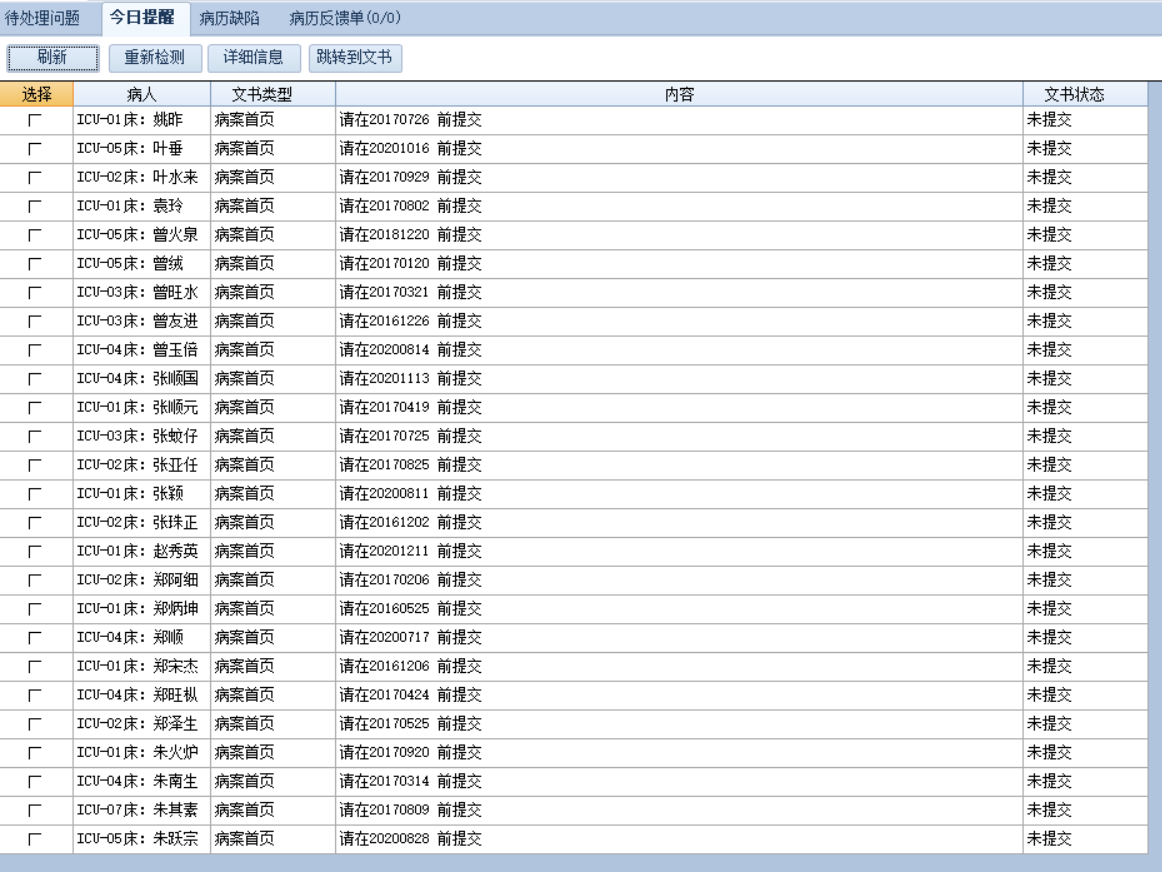Click 病案首页 in the 曾玉倍 row
The height and width of the screenshot is (872, 1162).
tap(245, 350)
